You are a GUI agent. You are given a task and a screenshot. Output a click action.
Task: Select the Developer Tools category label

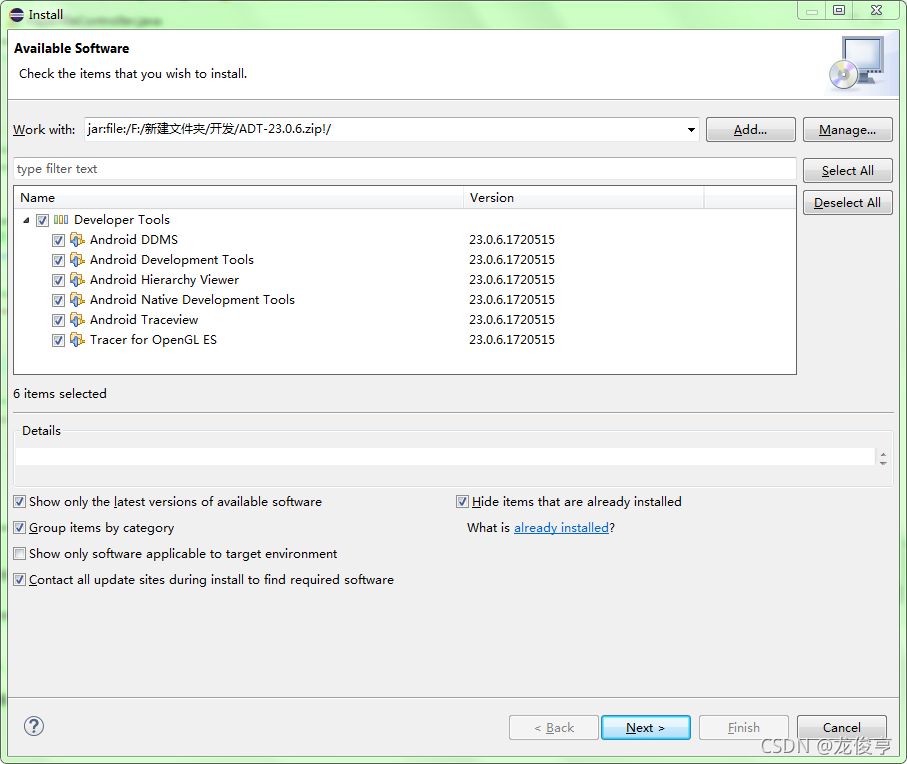click(122, 220)
